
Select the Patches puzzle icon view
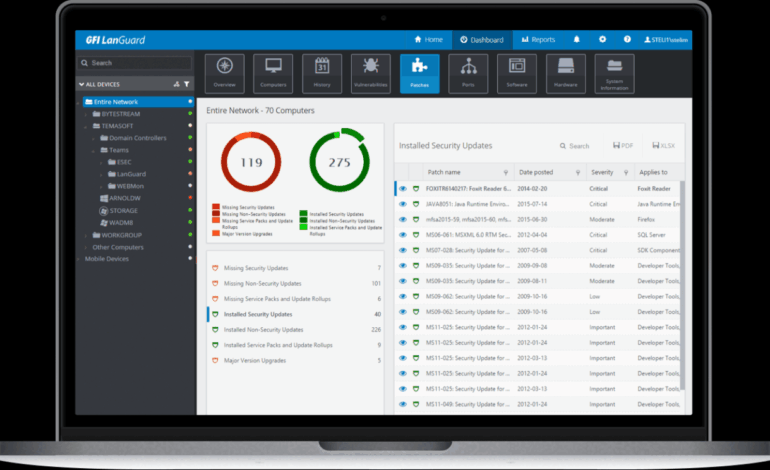419,74
